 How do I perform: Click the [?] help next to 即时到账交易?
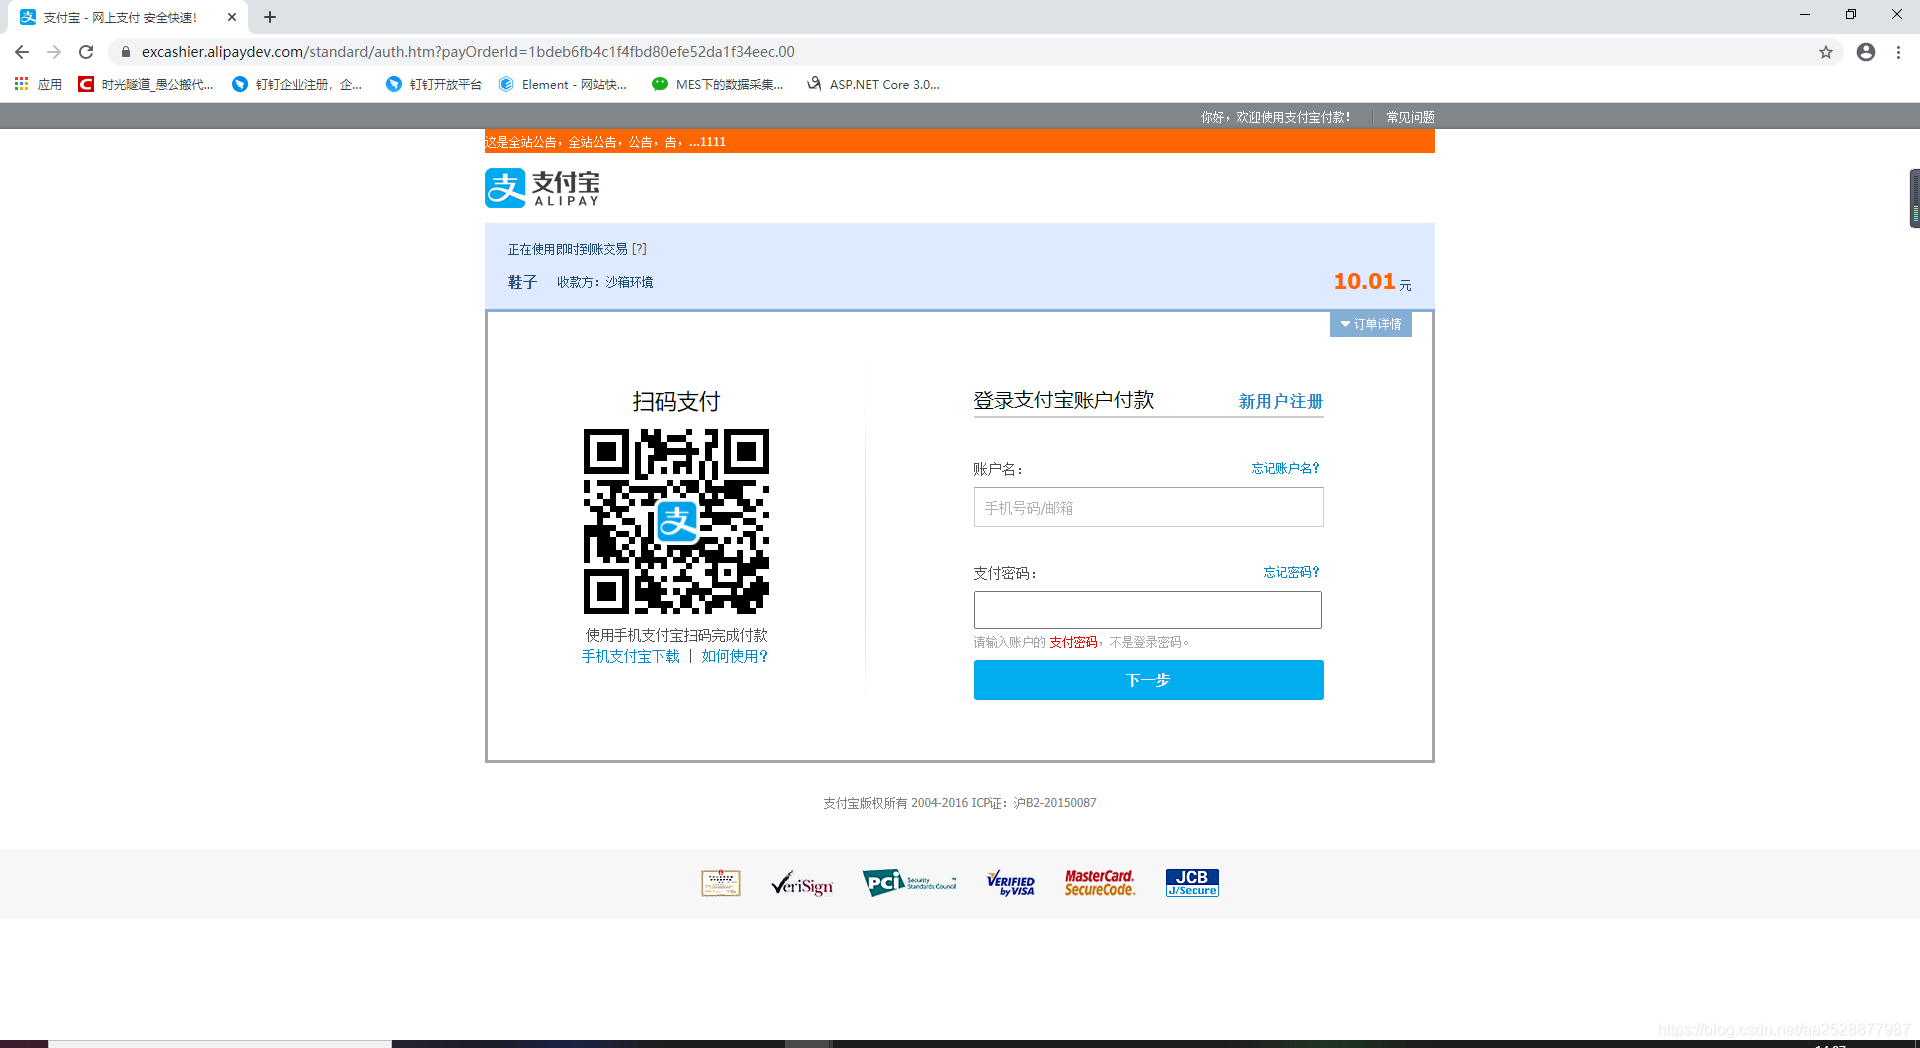[x=639, y=249]
